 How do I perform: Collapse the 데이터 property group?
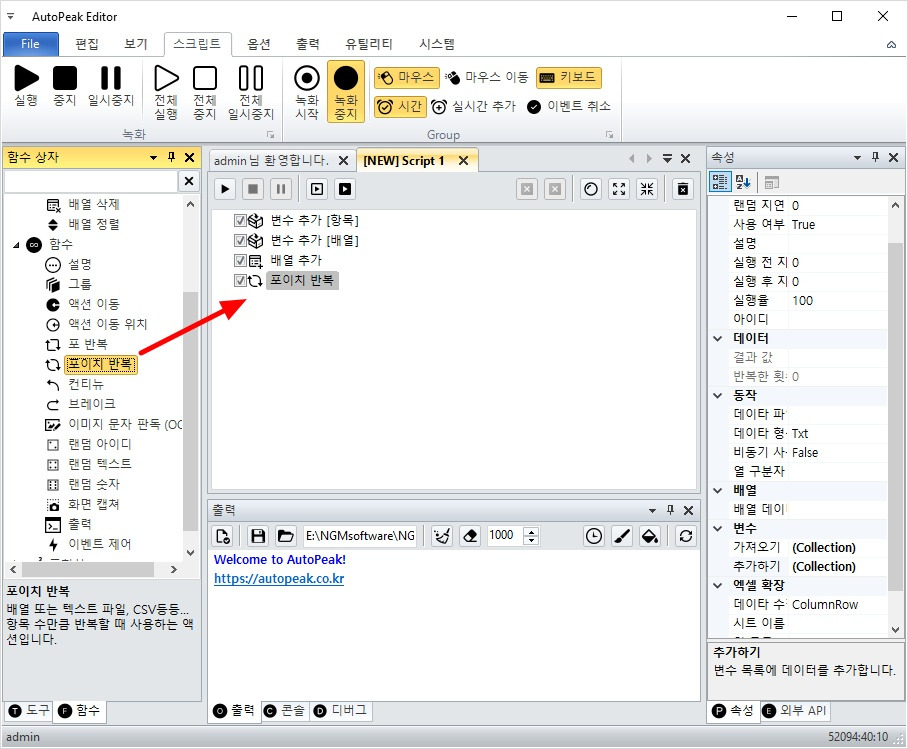[717, 338]
